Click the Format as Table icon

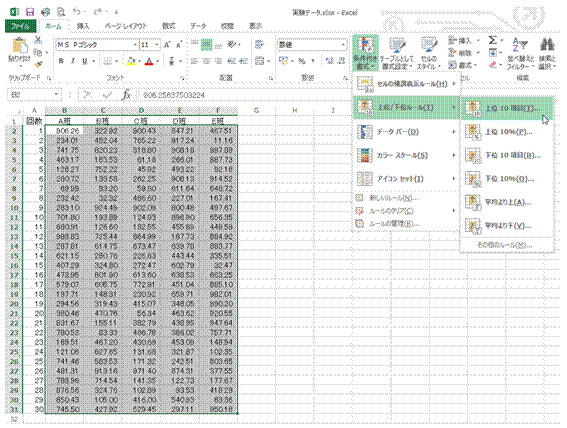(397, 46)
